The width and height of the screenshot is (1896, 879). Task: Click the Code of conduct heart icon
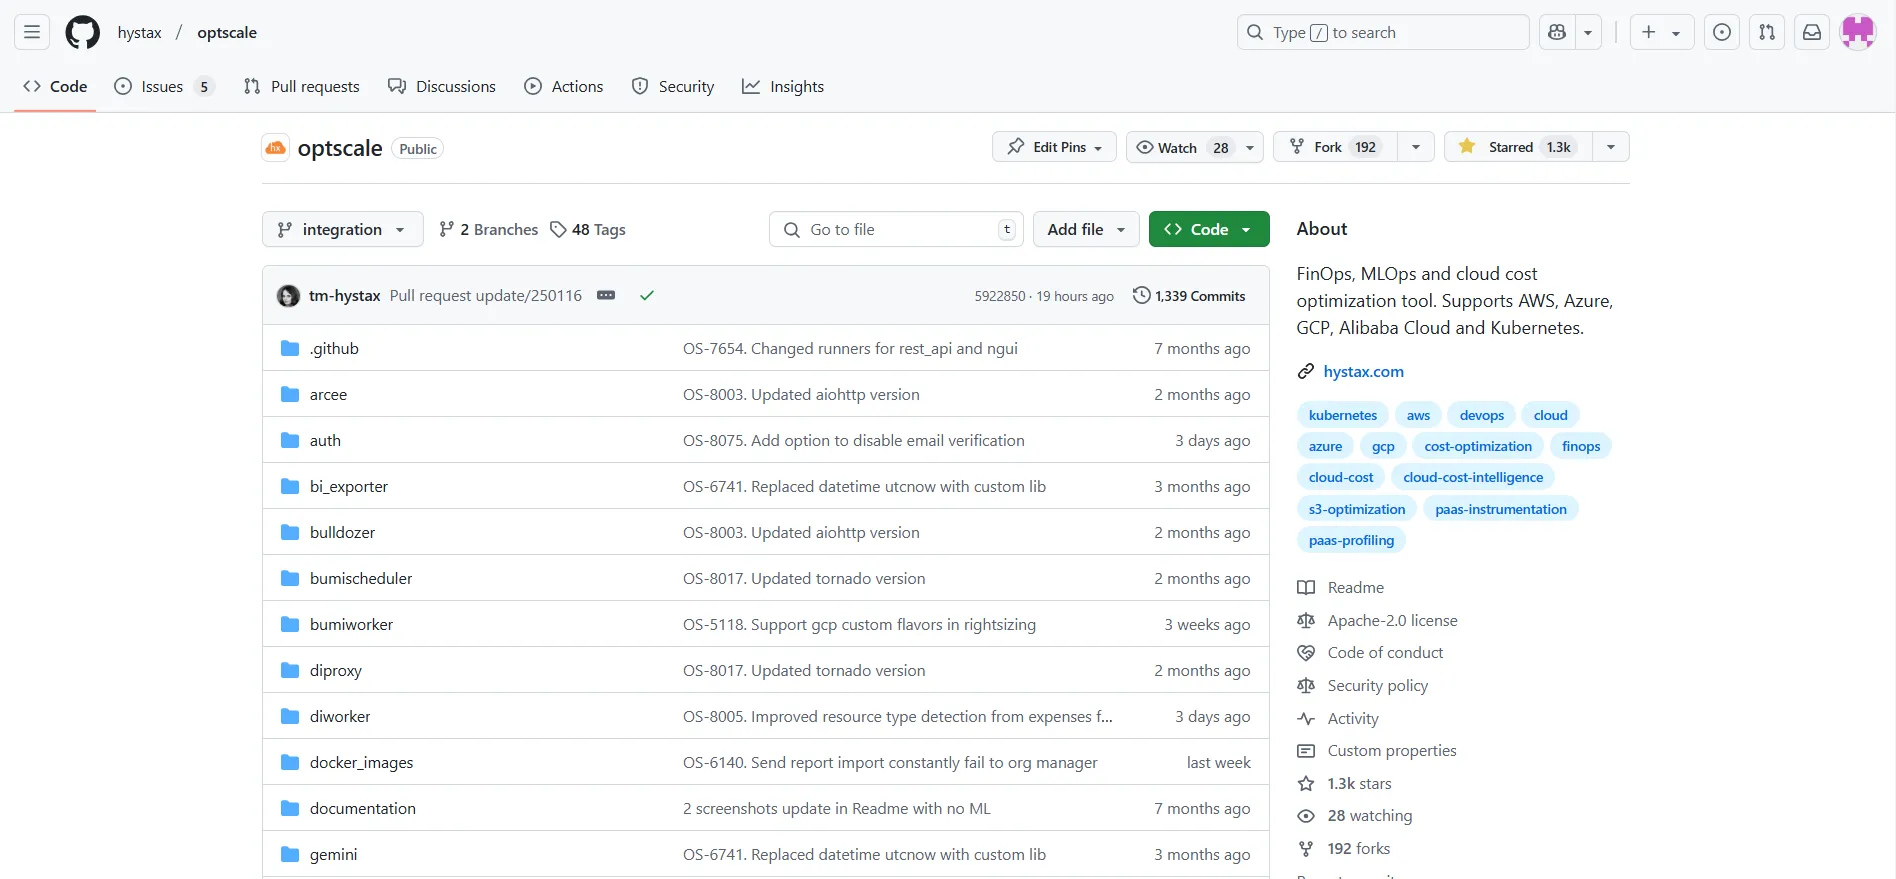click(x=1306, y=653)
